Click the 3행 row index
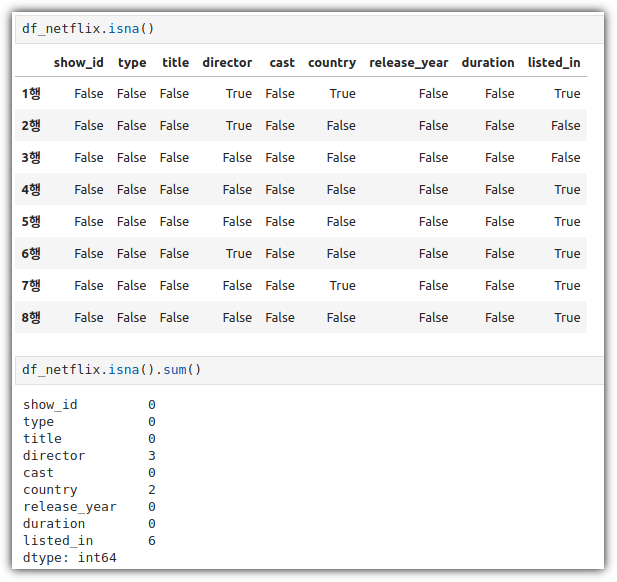The width and height of the screenshot is (617, 582). (31, 157)
